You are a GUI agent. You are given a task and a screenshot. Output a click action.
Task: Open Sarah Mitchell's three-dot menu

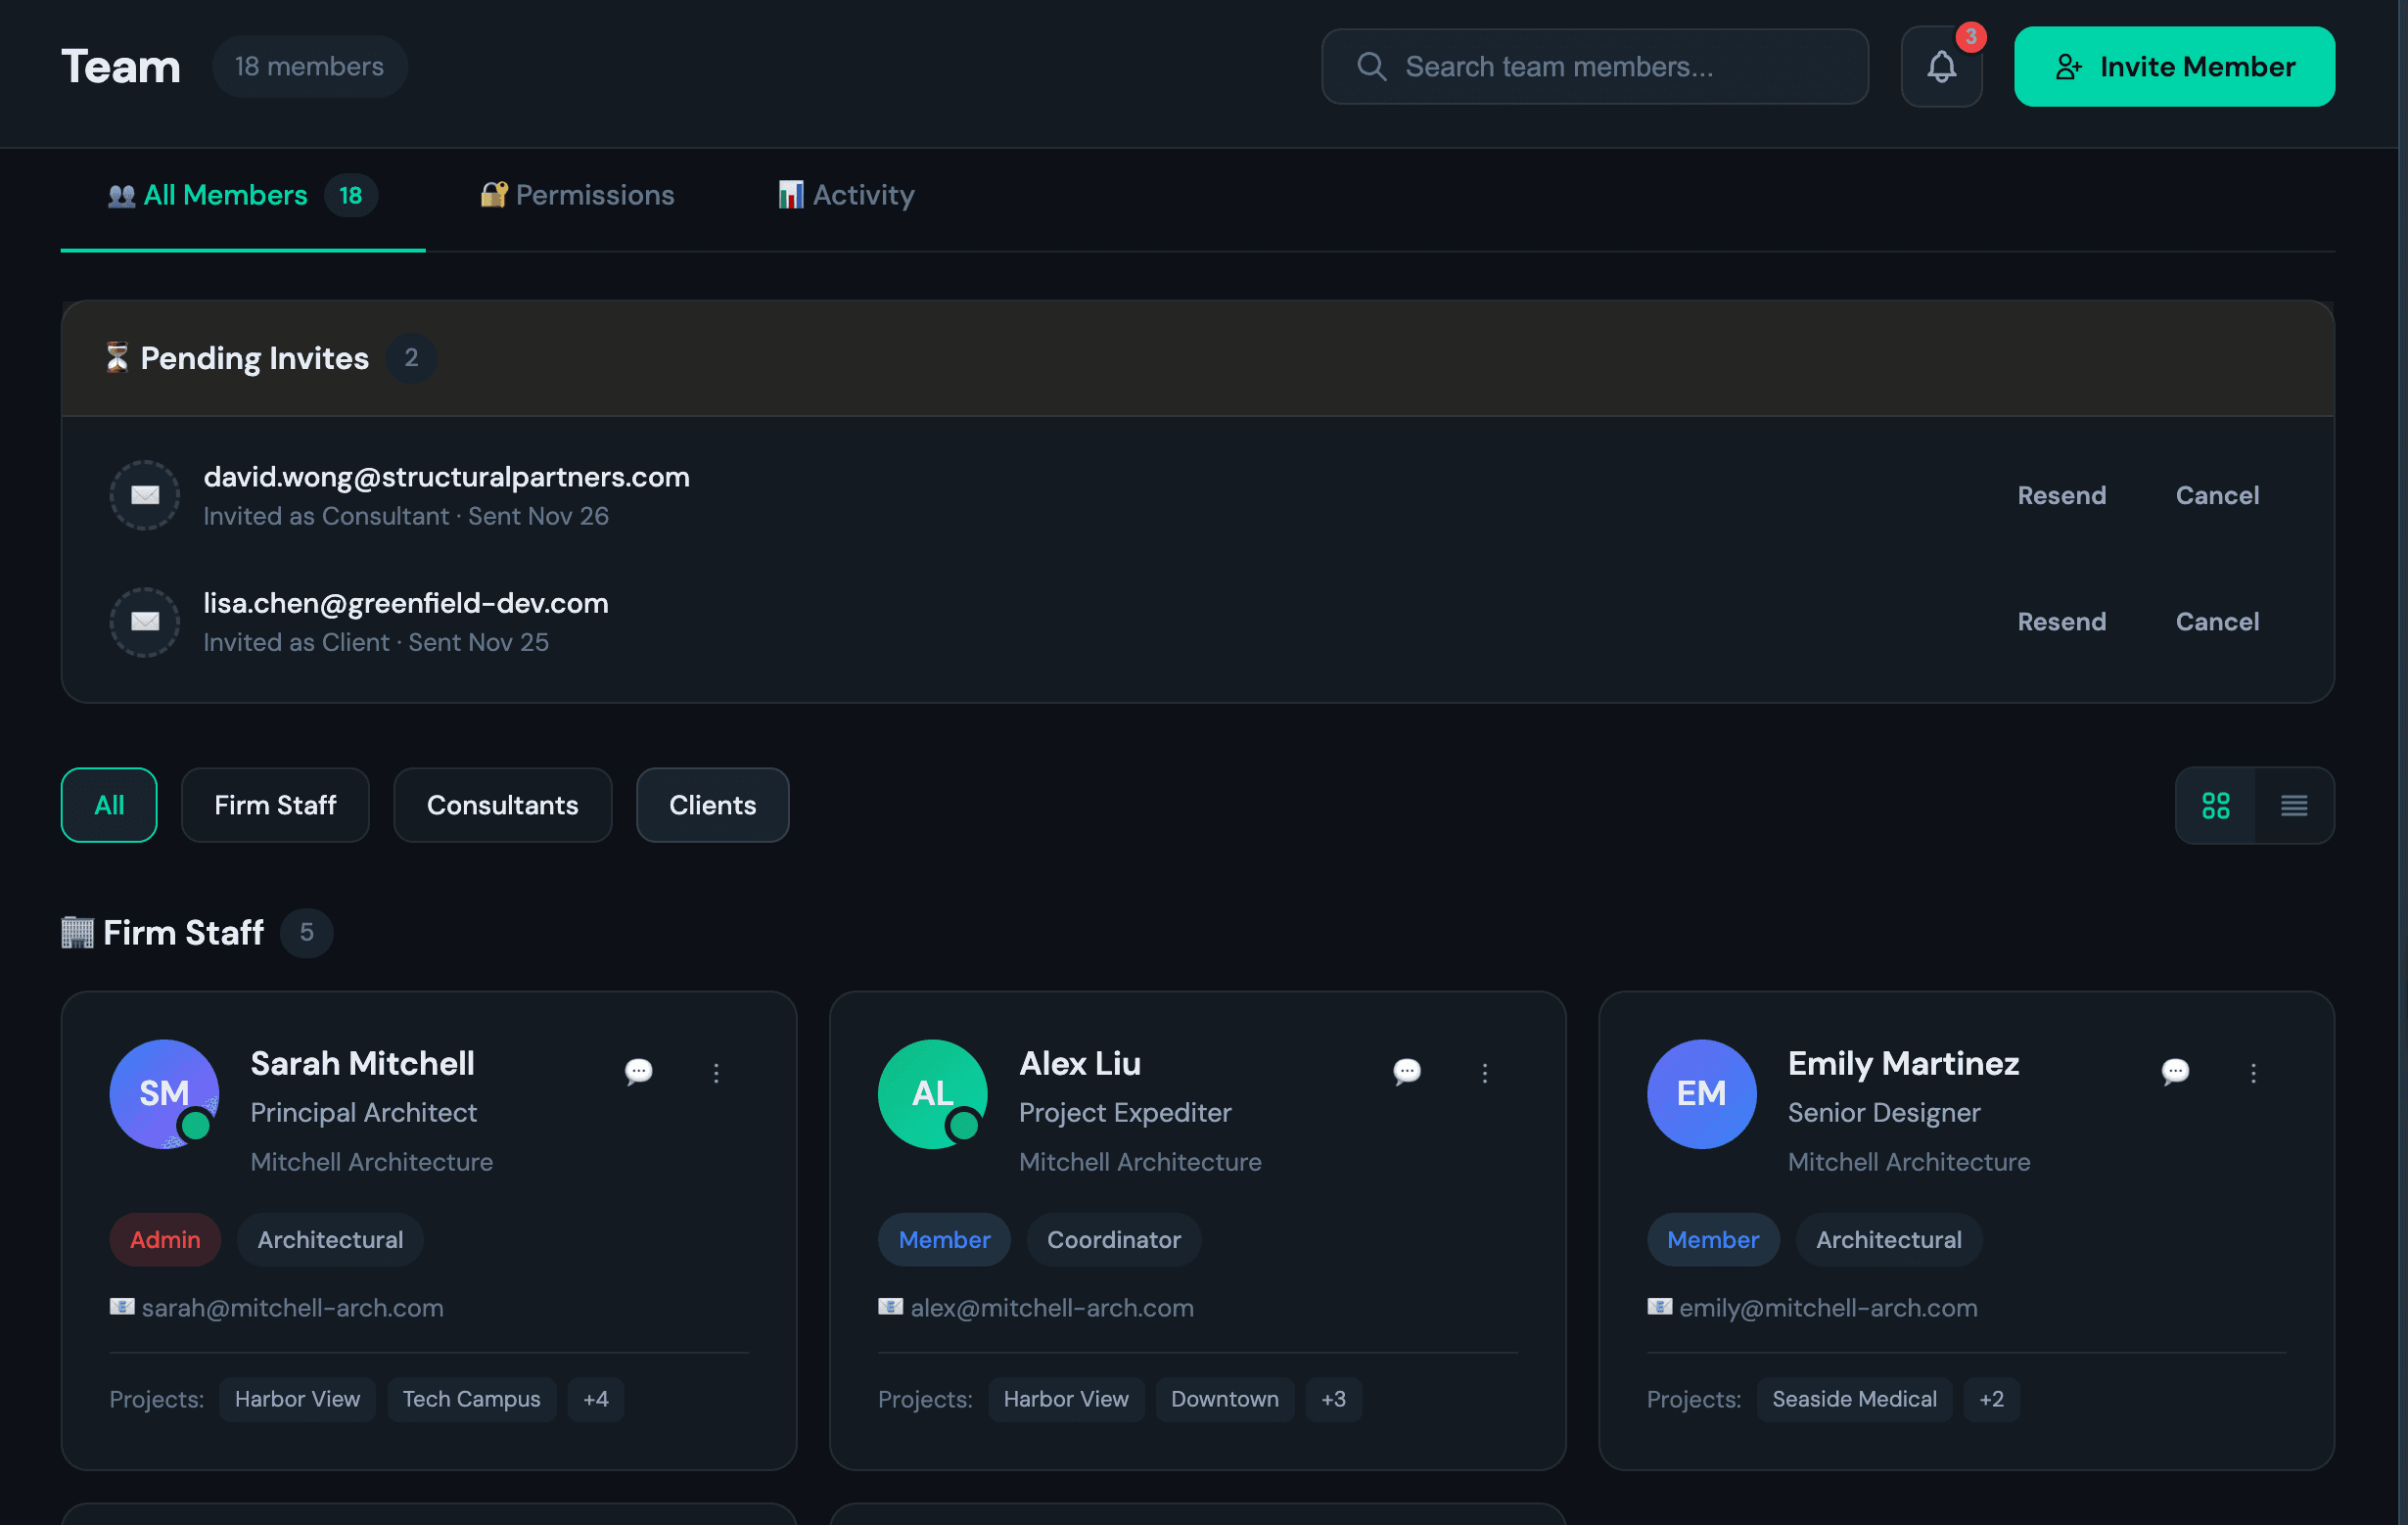(x=716, y=1073)
